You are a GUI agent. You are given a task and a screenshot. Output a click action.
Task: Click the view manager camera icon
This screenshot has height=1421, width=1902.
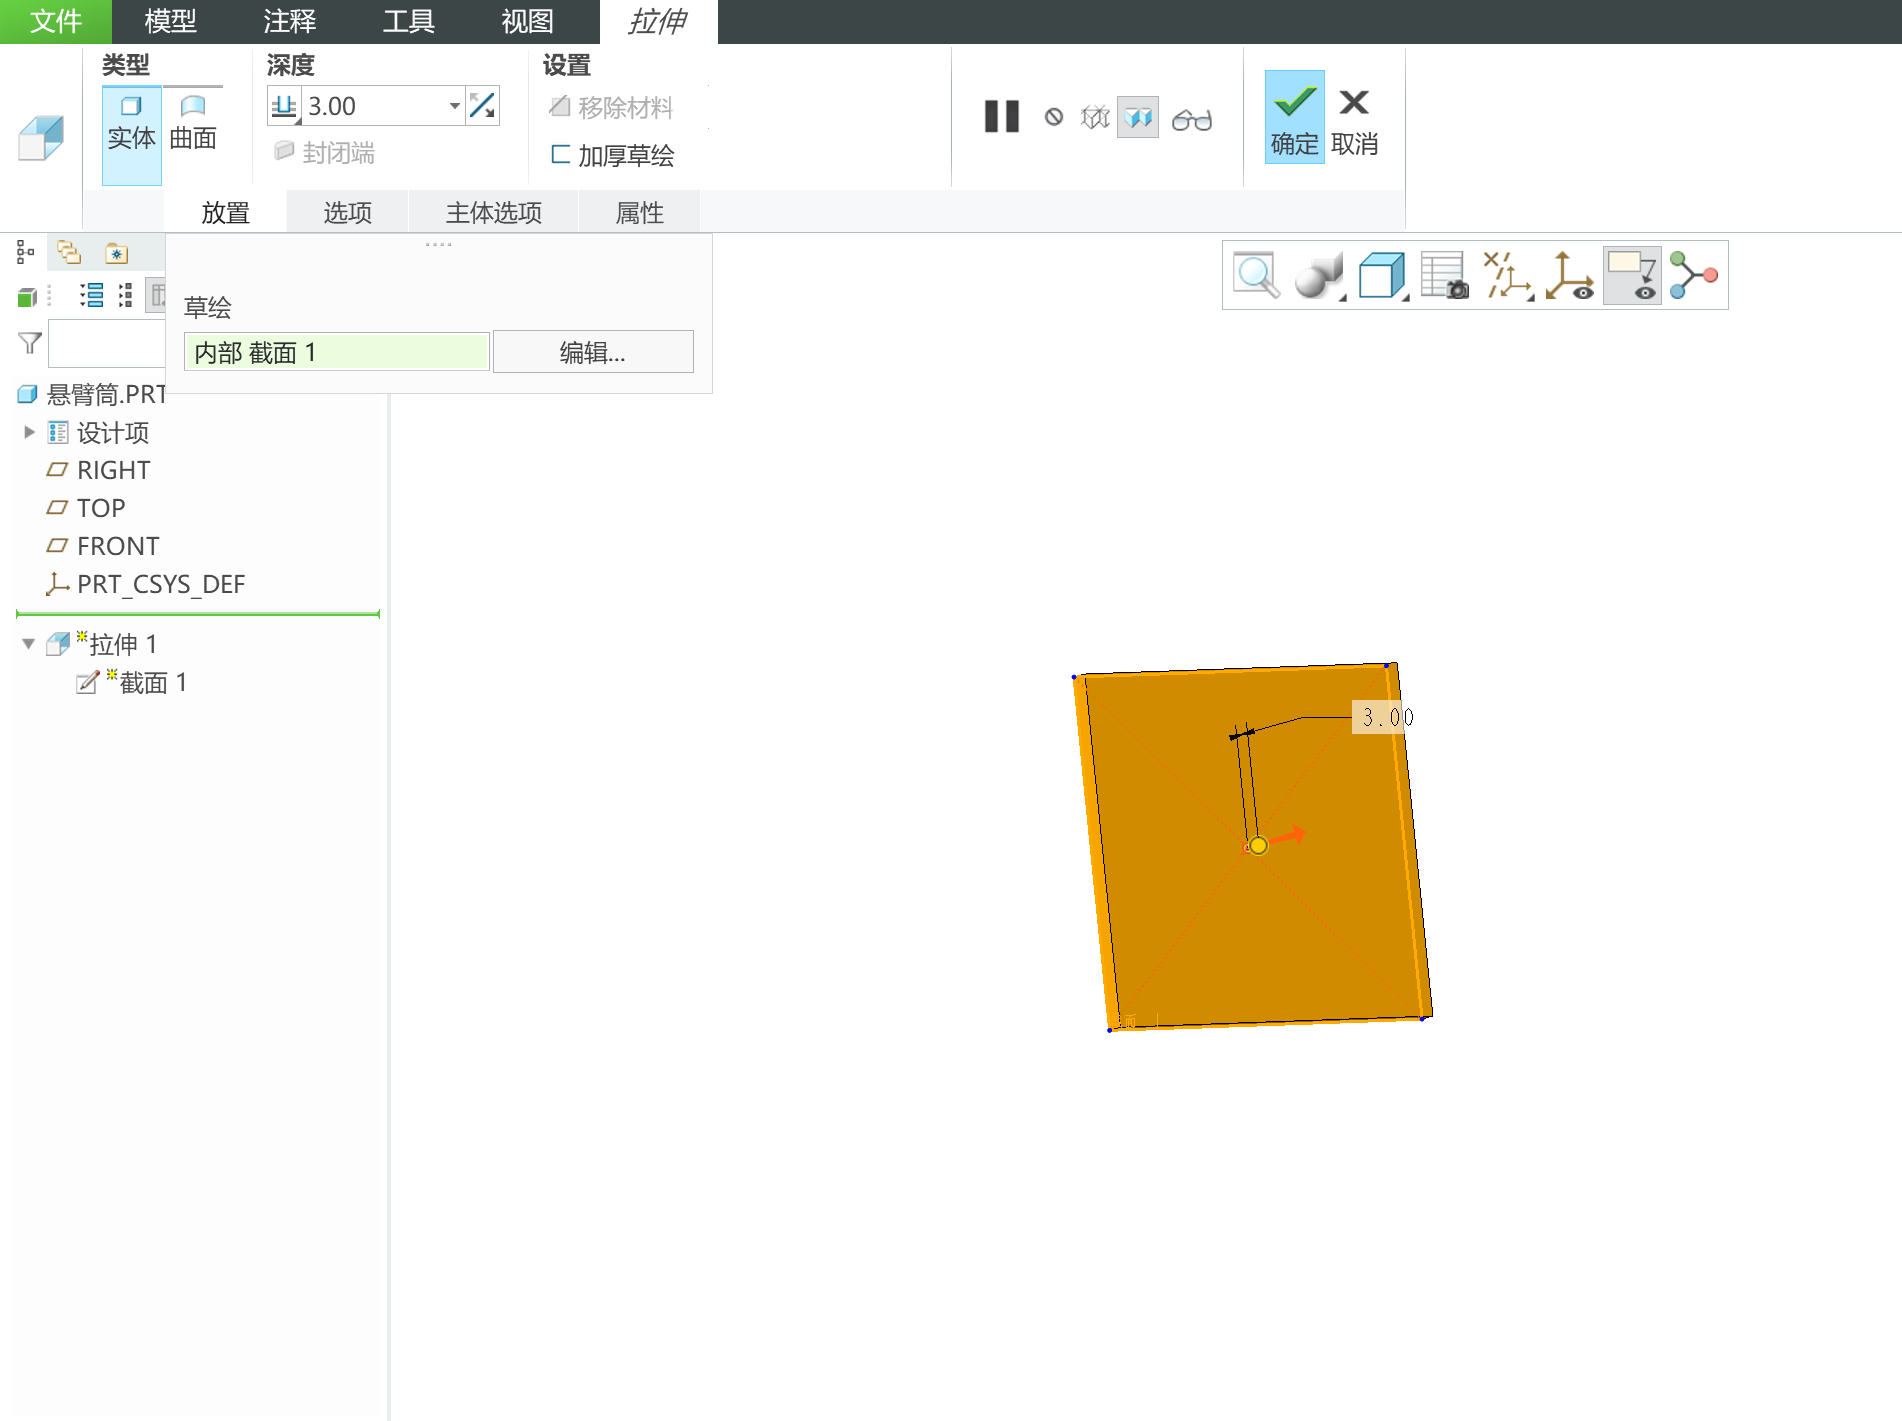point(1445,275)
